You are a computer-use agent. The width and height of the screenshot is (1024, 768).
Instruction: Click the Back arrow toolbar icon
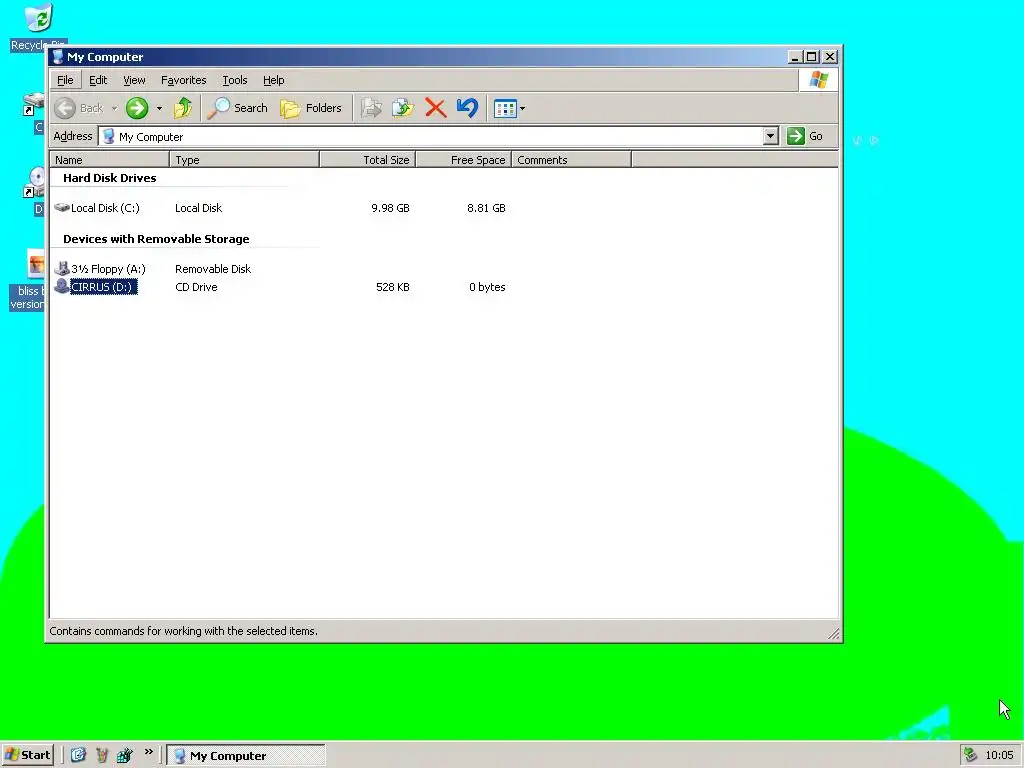65,108
